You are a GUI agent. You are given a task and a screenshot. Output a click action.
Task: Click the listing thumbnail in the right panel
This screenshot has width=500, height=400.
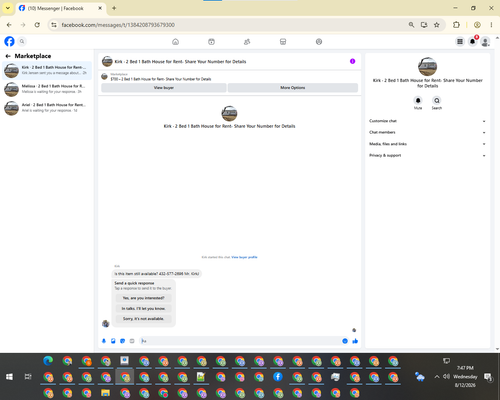tap(427, 66)
